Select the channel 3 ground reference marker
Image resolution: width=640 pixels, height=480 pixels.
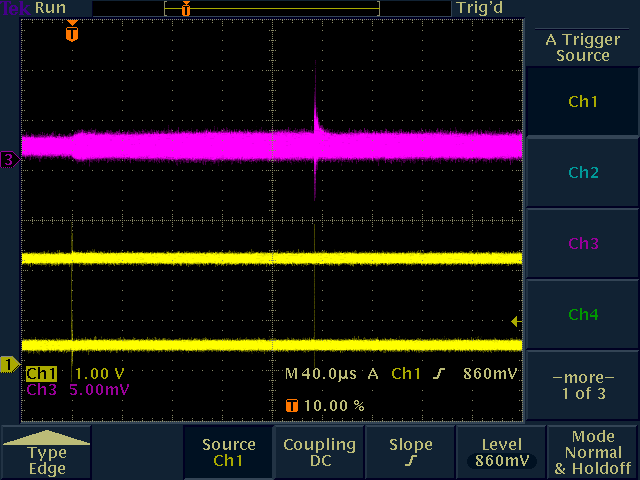pyautogui.click(x=8, y=159)
